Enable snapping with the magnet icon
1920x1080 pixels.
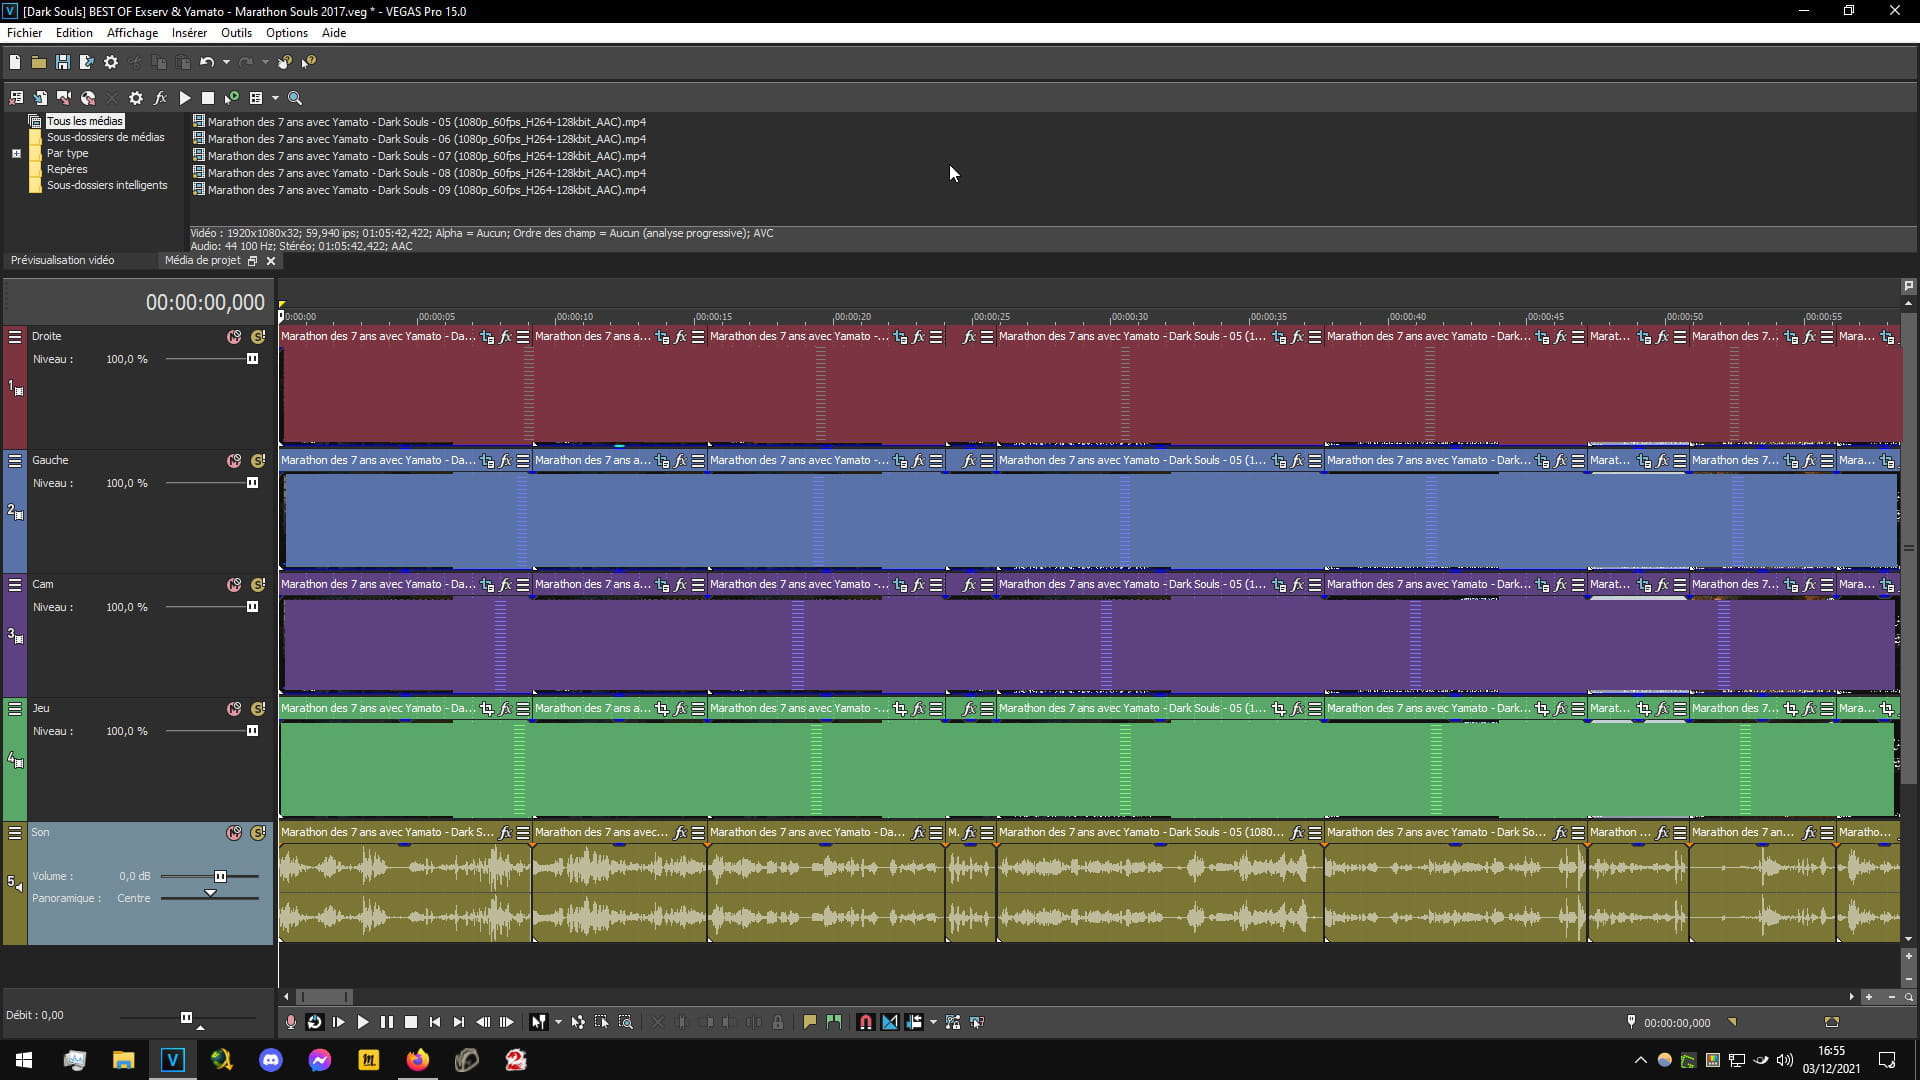[x=866, y=1022]
